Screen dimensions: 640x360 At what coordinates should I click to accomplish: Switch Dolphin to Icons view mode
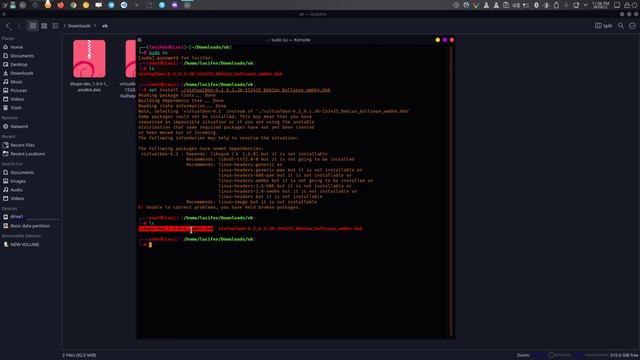point(33,26)
